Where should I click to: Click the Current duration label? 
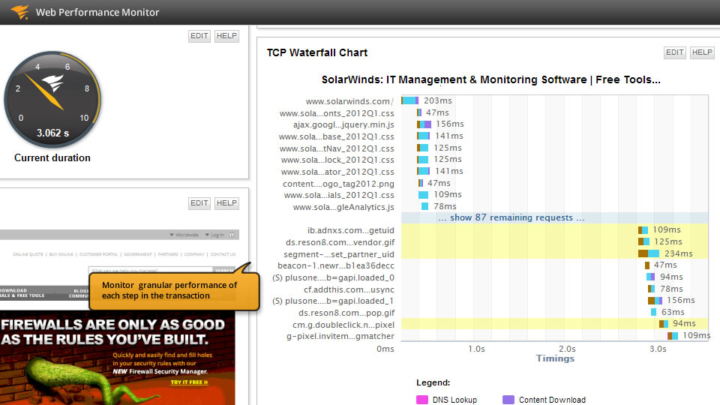pos(52,158)
